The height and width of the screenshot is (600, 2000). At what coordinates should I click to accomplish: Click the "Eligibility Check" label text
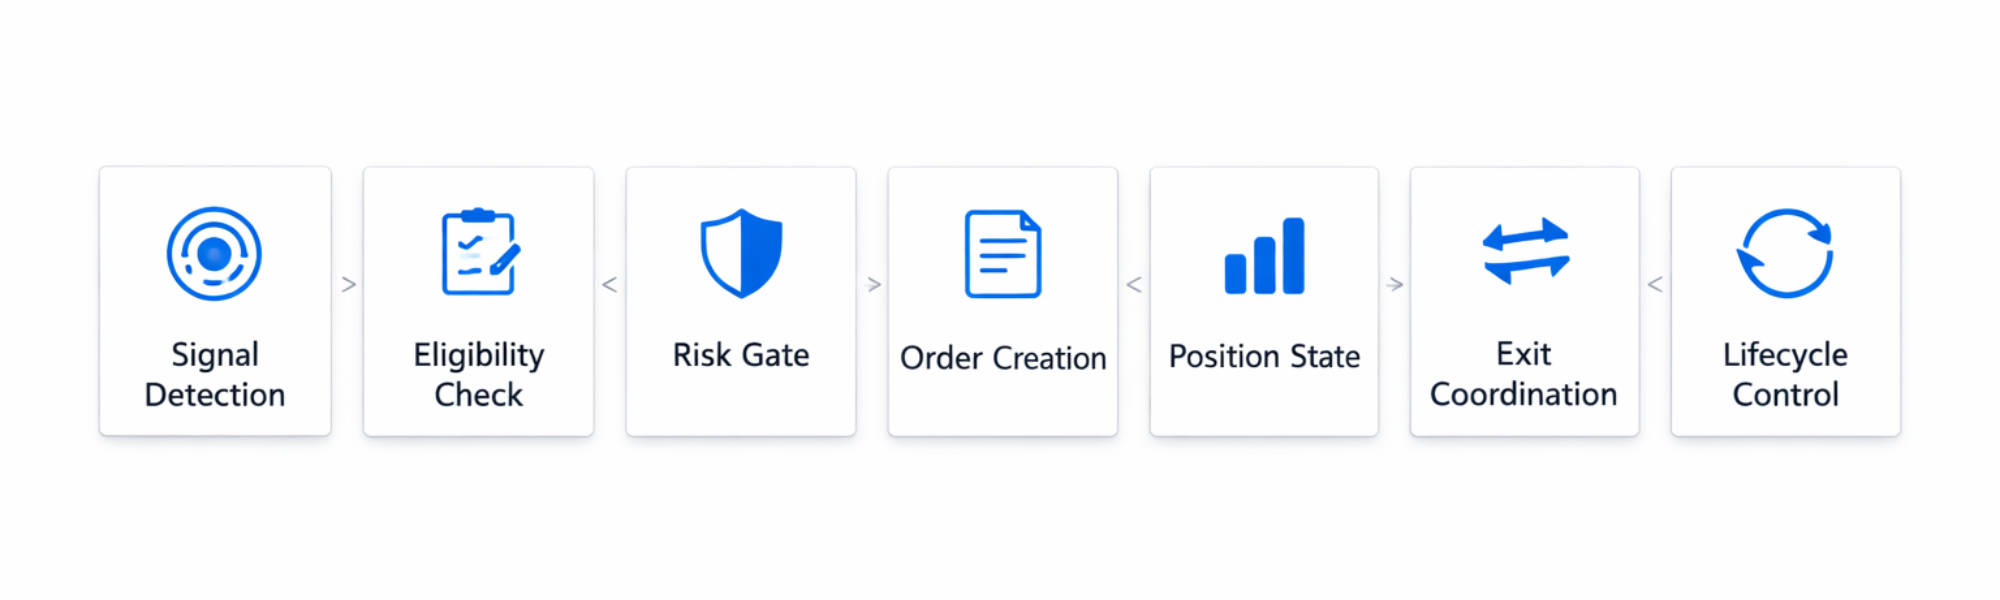point(479,374)
